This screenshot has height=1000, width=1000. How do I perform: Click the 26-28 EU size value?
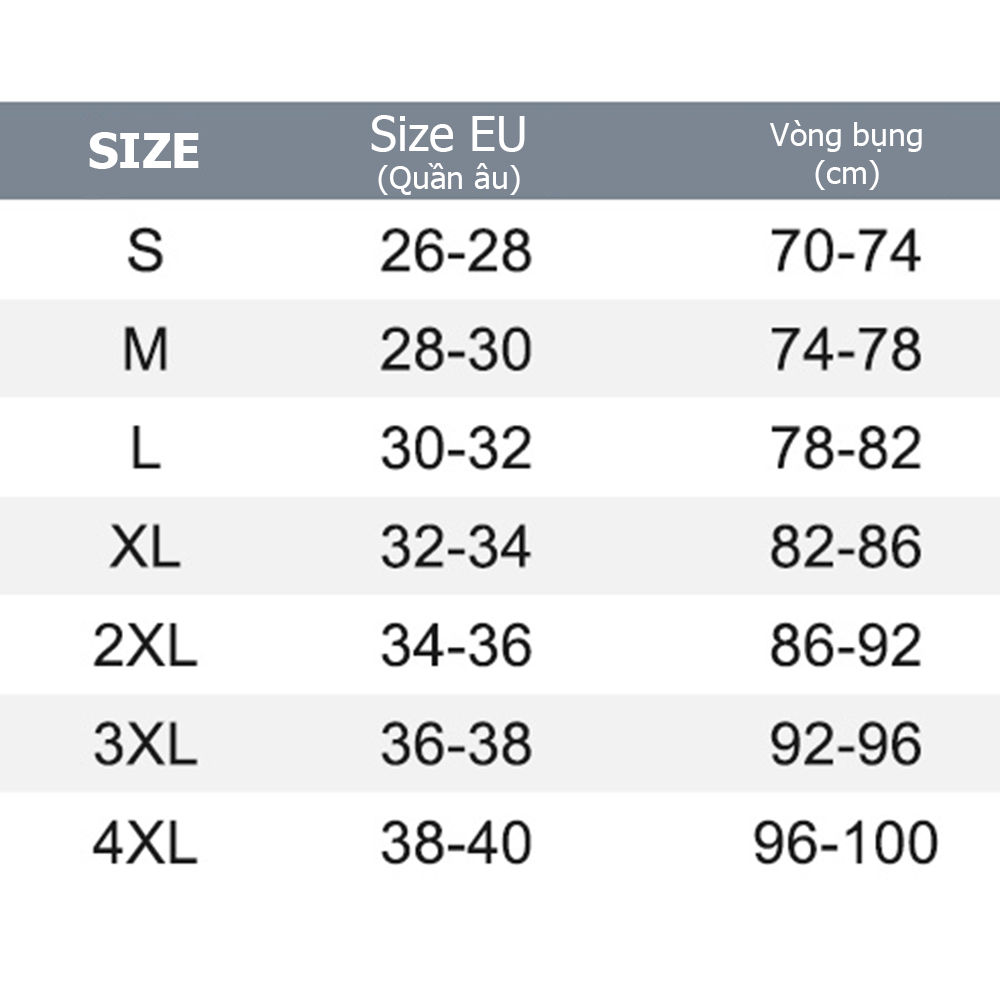[x=455, y=250]
